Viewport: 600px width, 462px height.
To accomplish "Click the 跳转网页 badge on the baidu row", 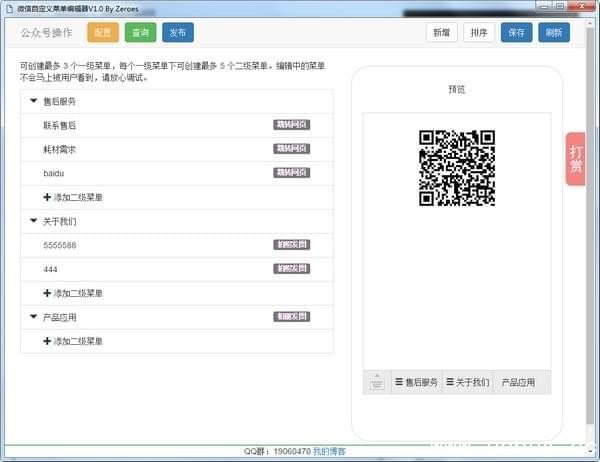I will (291, 173).
